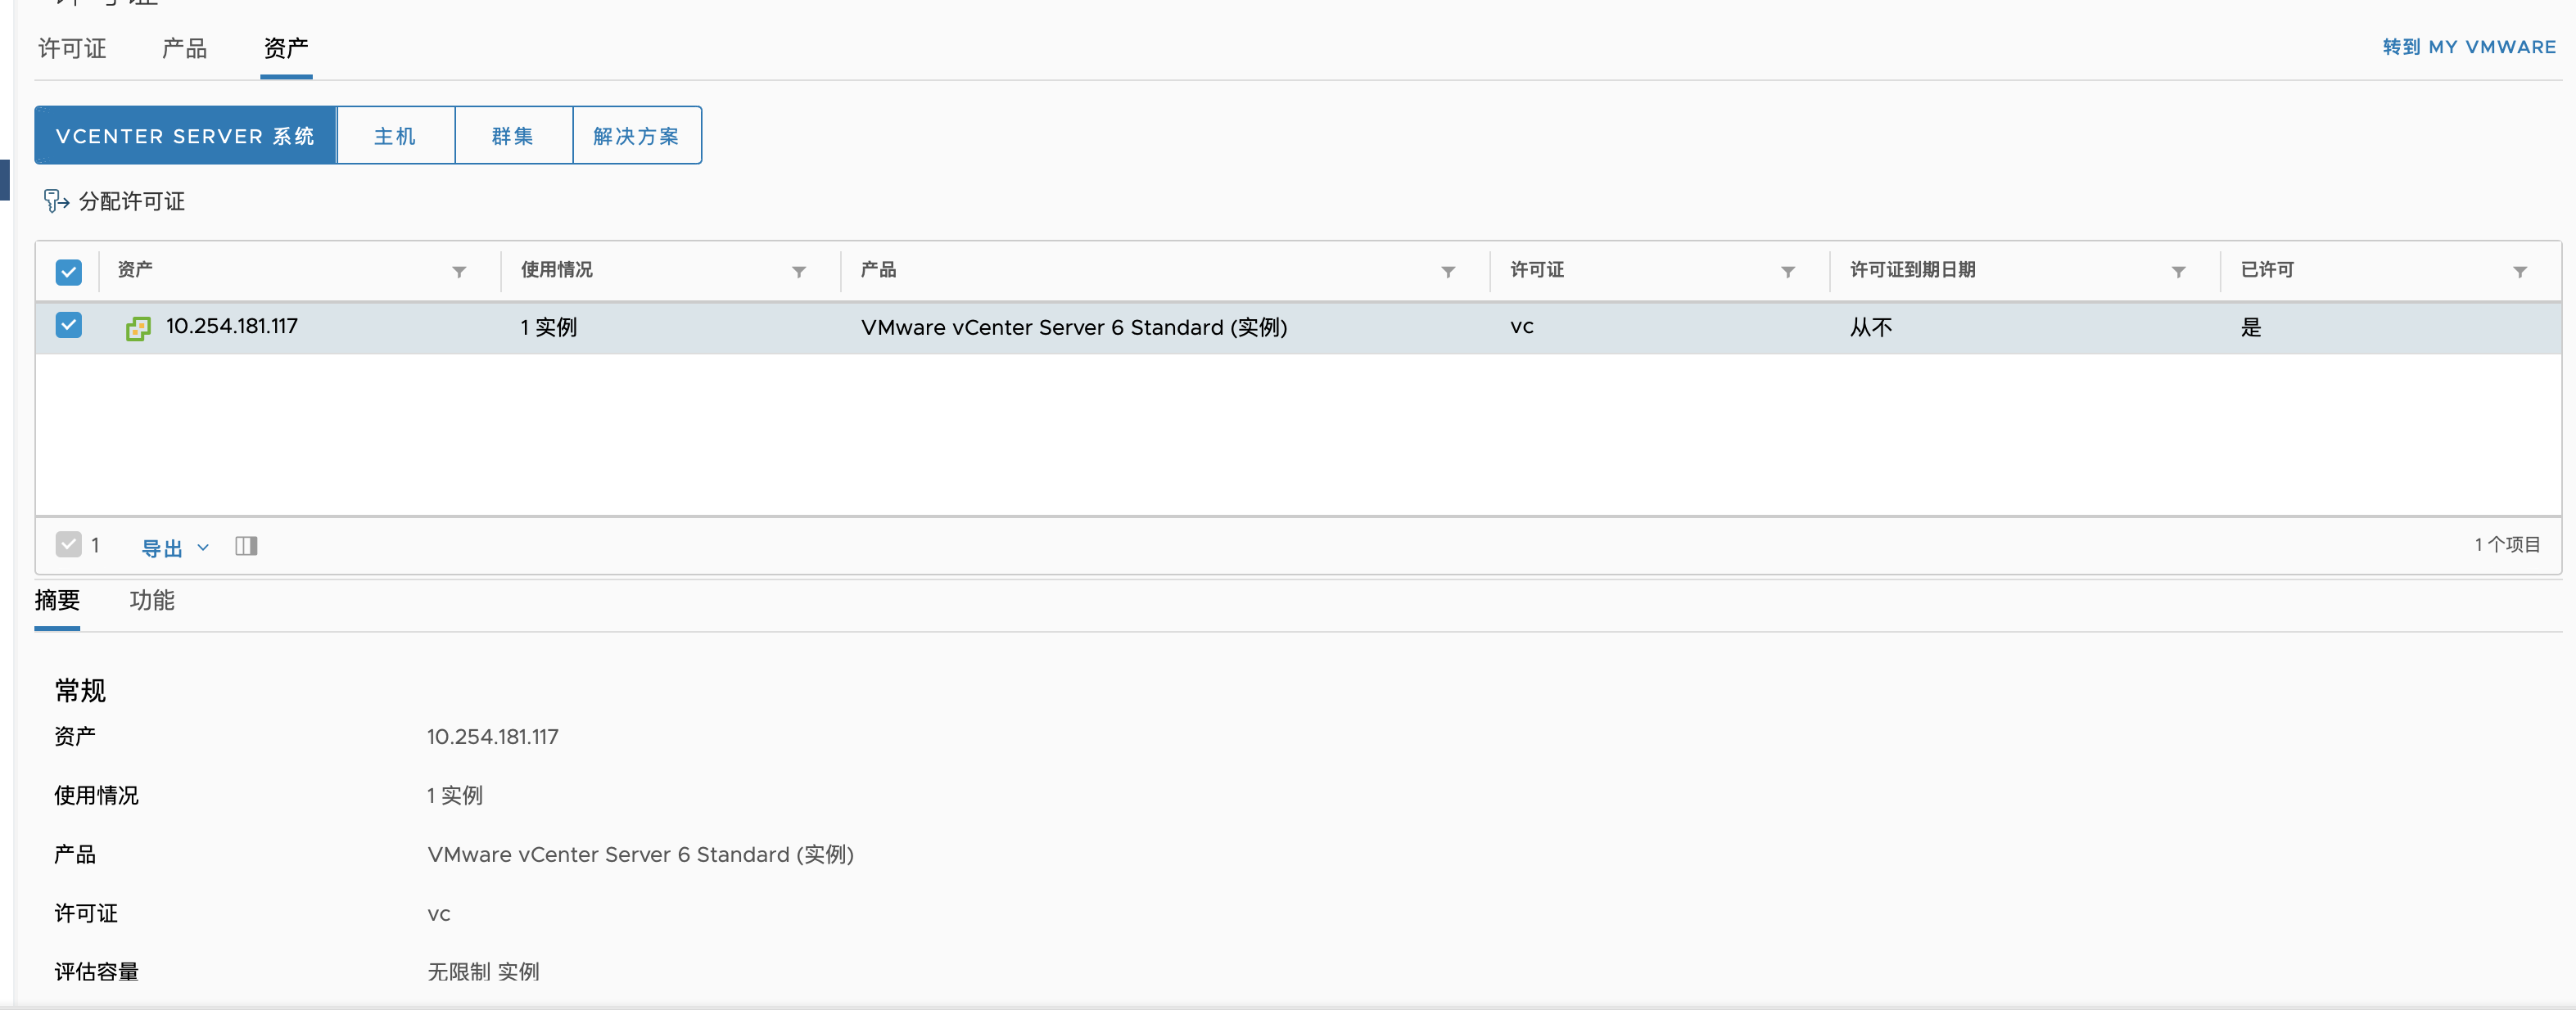The height and width of the screenshot is (1010, 2576).
Task: Toggle the column chooser icon
Action: click(x=246, y=546)
